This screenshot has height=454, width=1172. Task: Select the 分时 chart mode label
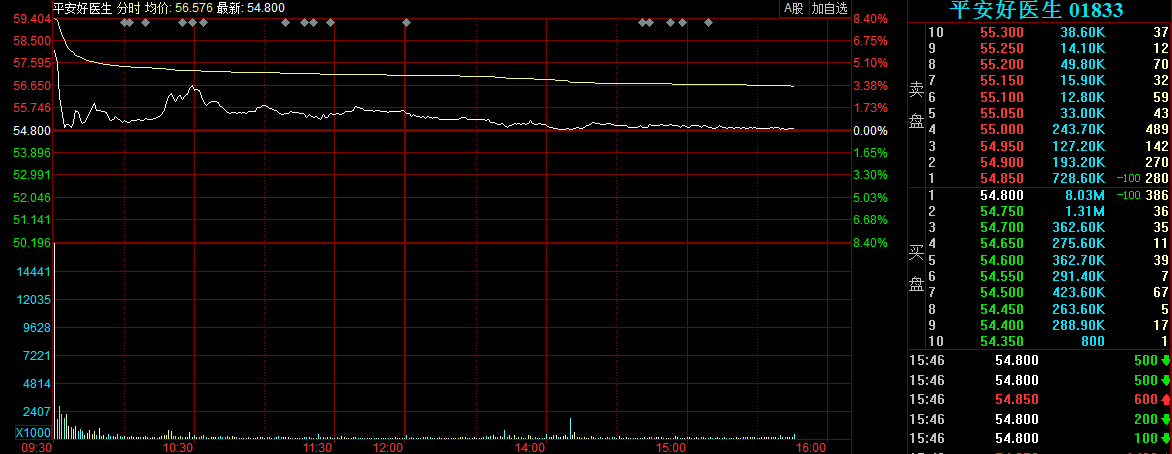129,7
